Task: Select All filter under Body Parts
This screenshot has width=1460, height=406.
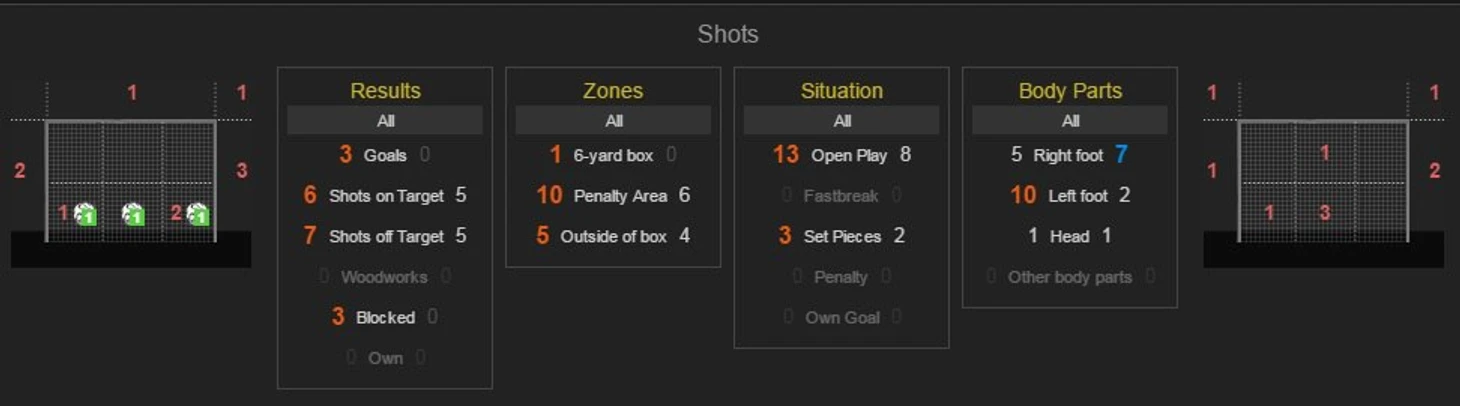Action: 1070,121
